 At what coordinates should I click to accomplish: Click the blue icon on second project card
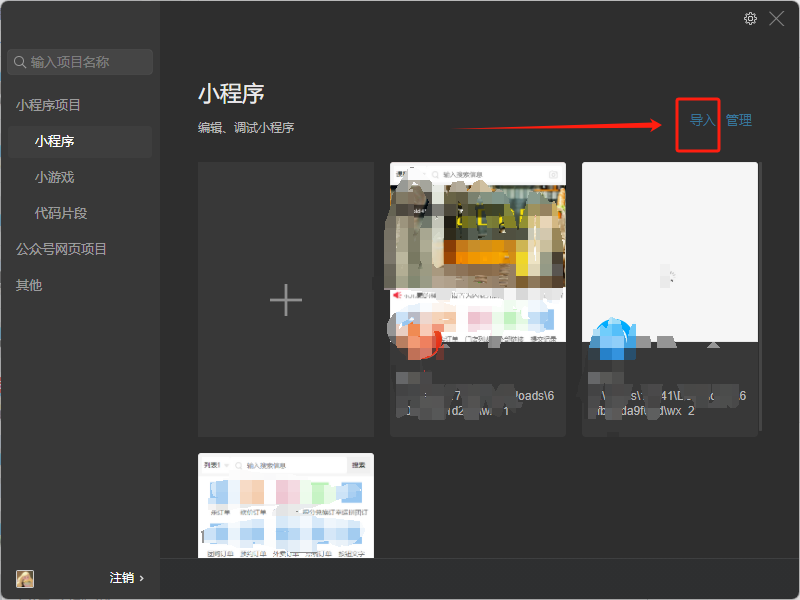pyautogui.click(x=611, y=340)
